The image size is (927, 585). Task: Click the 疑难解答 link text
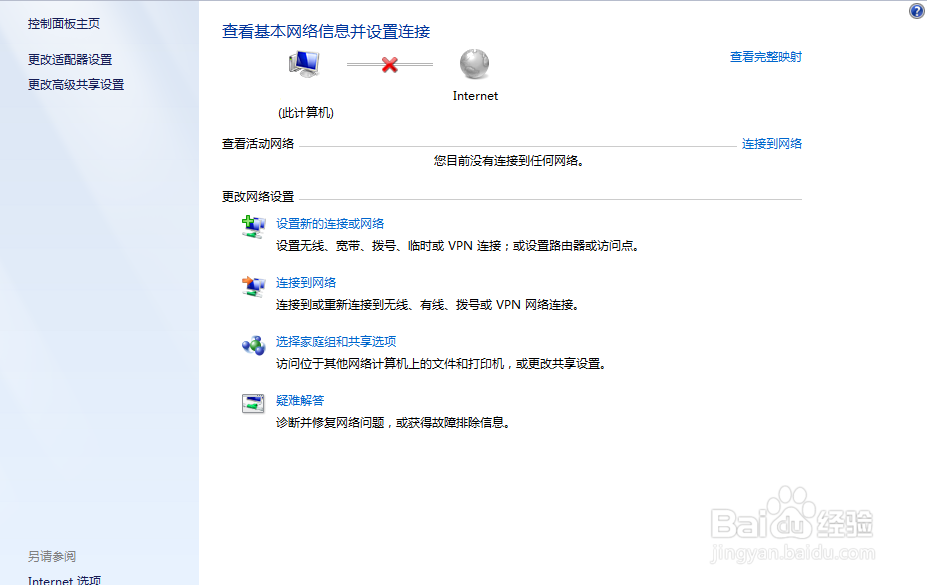pyautogui.click(x=299, y=400)
